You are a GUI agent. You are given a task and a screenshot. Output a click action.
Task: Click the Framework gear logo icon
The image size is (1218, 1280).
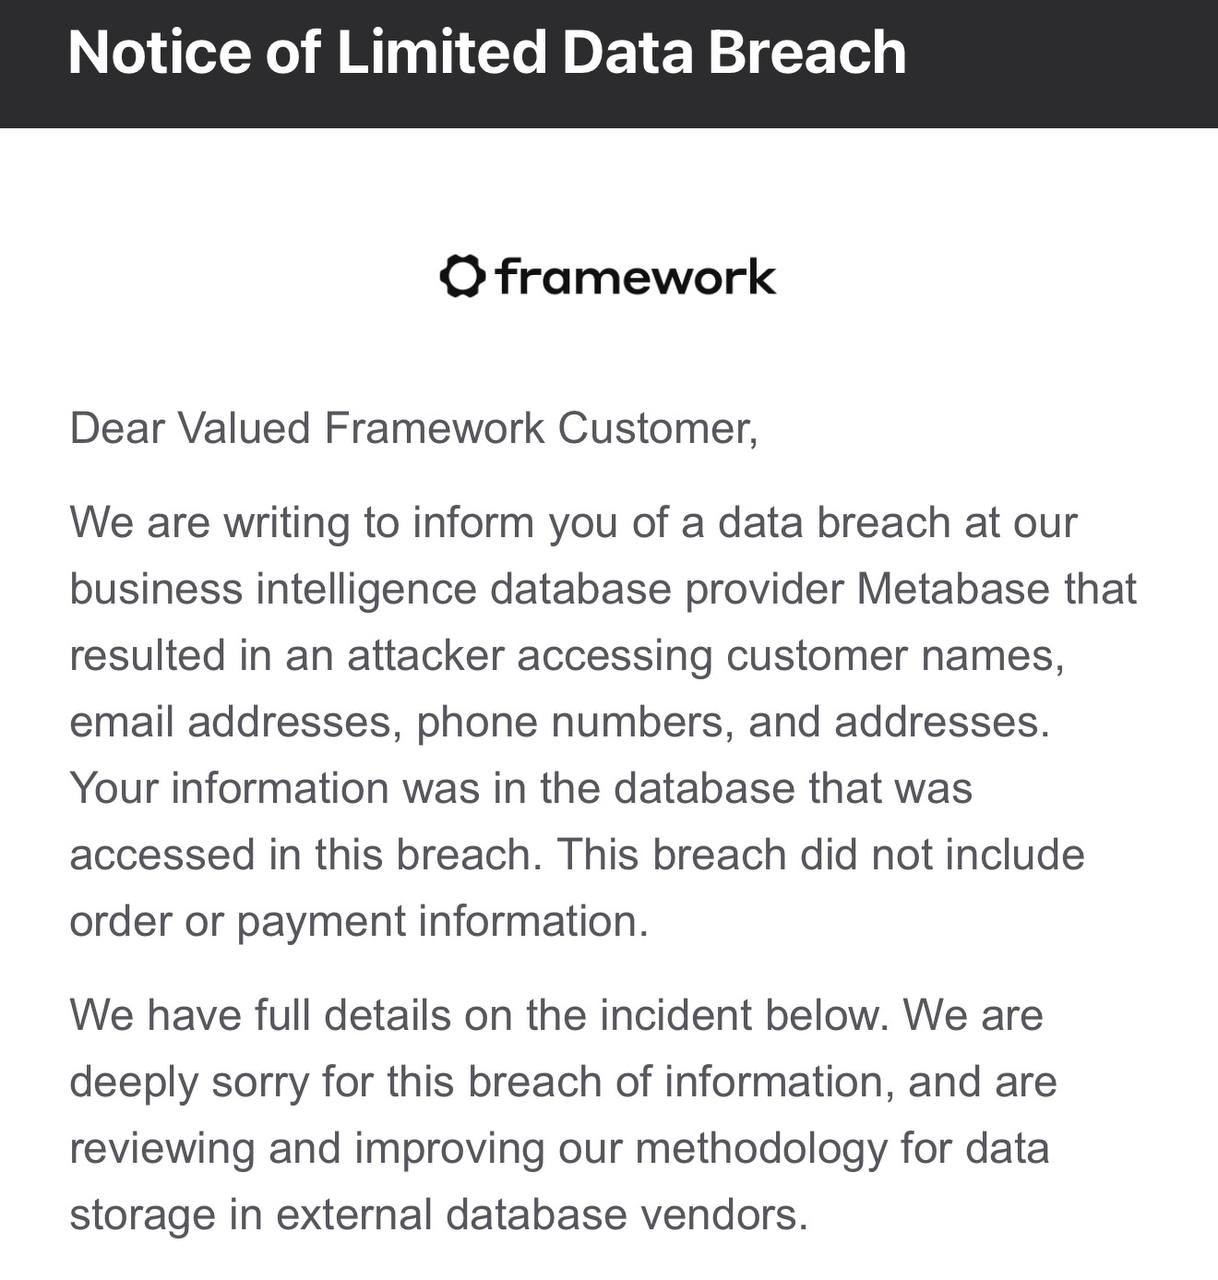[x=463, y=277]
